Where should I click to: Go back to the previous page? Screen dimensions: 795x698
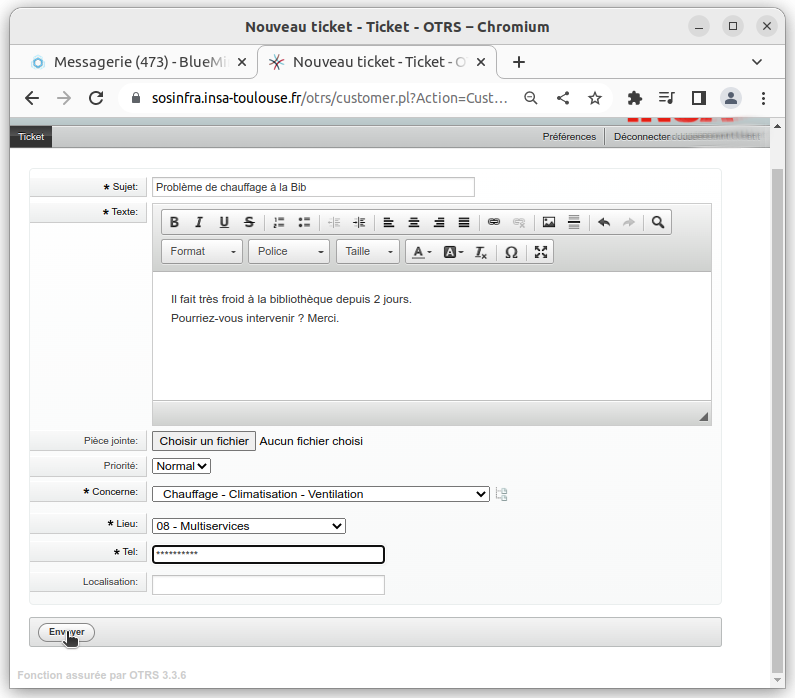pyautogui.click(x=32, y=98)
